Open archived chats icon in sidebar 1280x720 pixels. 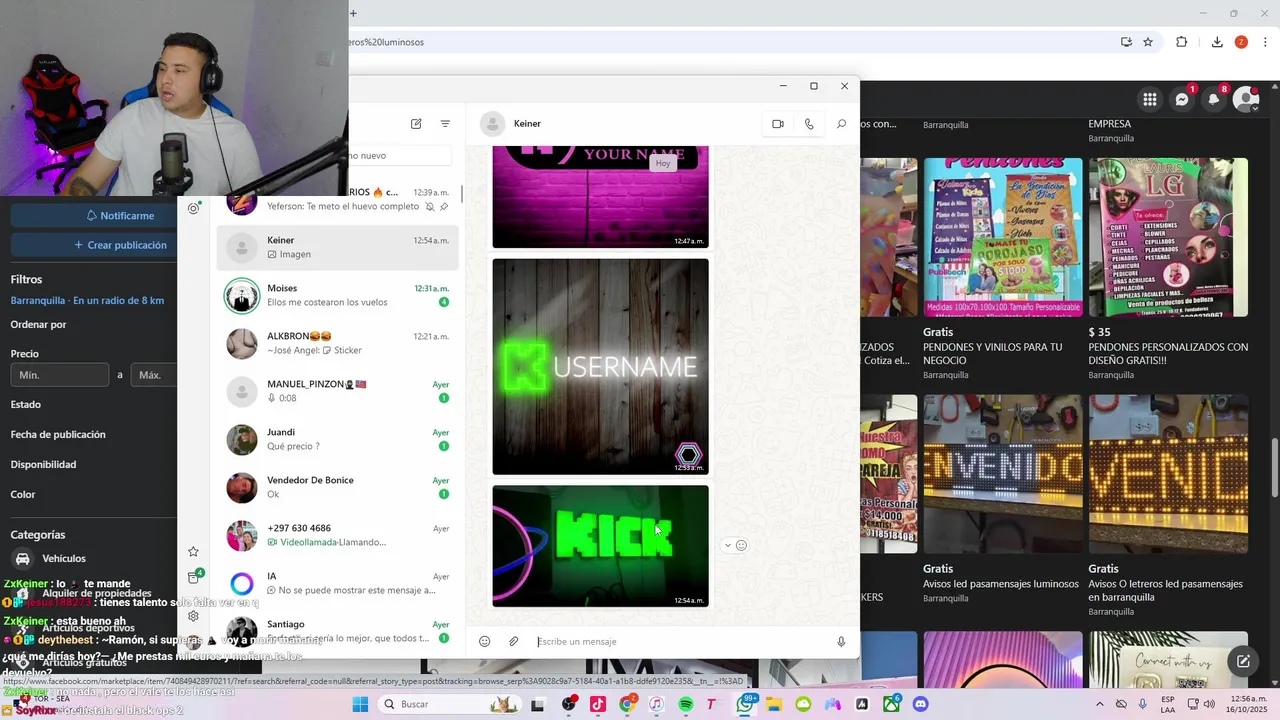(x=194, y=577)
